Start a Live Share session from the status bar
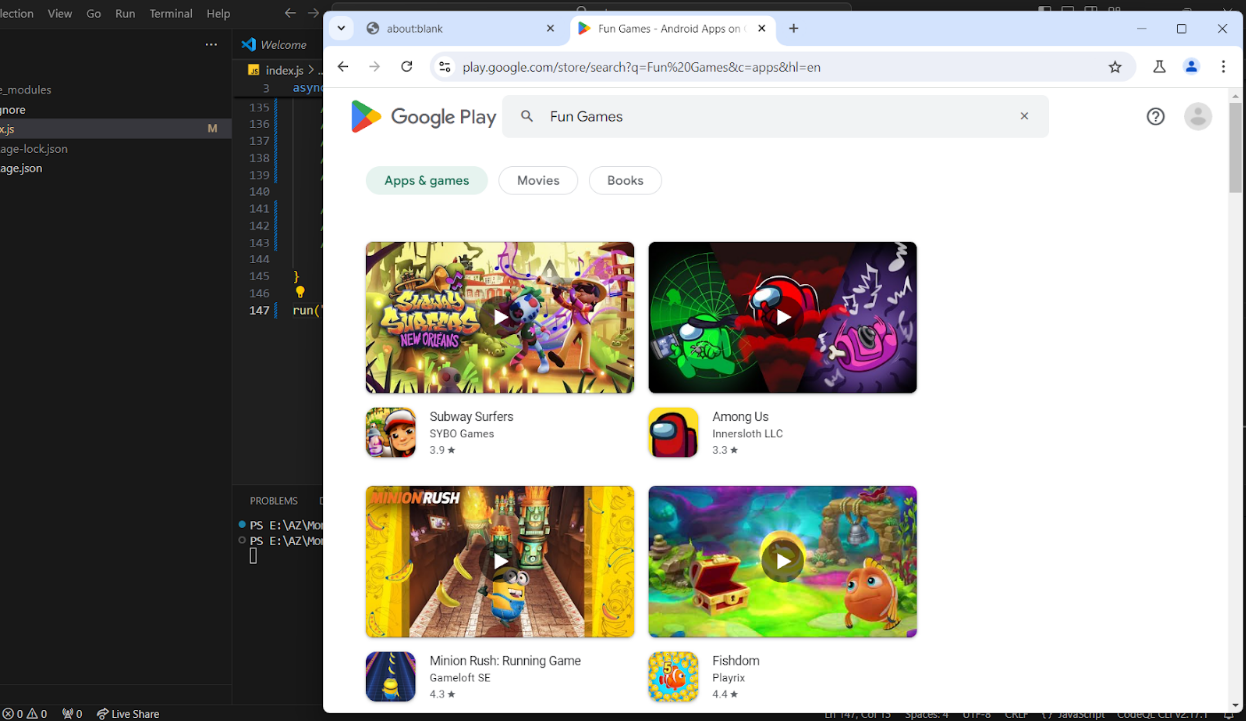Viewport: 1246px width, 721px height. [x=128, y=713]
